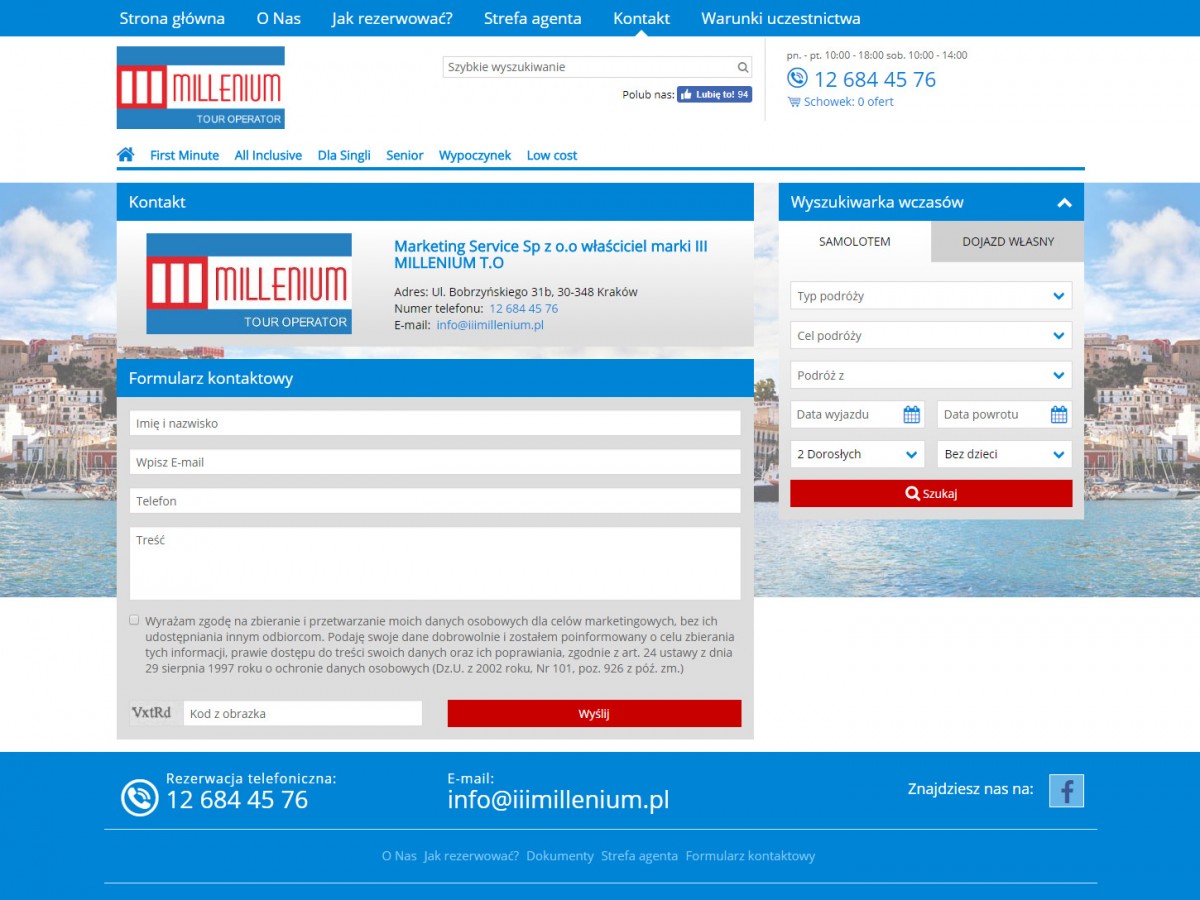
Task: Click the search magnifier icon
Action: (743, 67)
